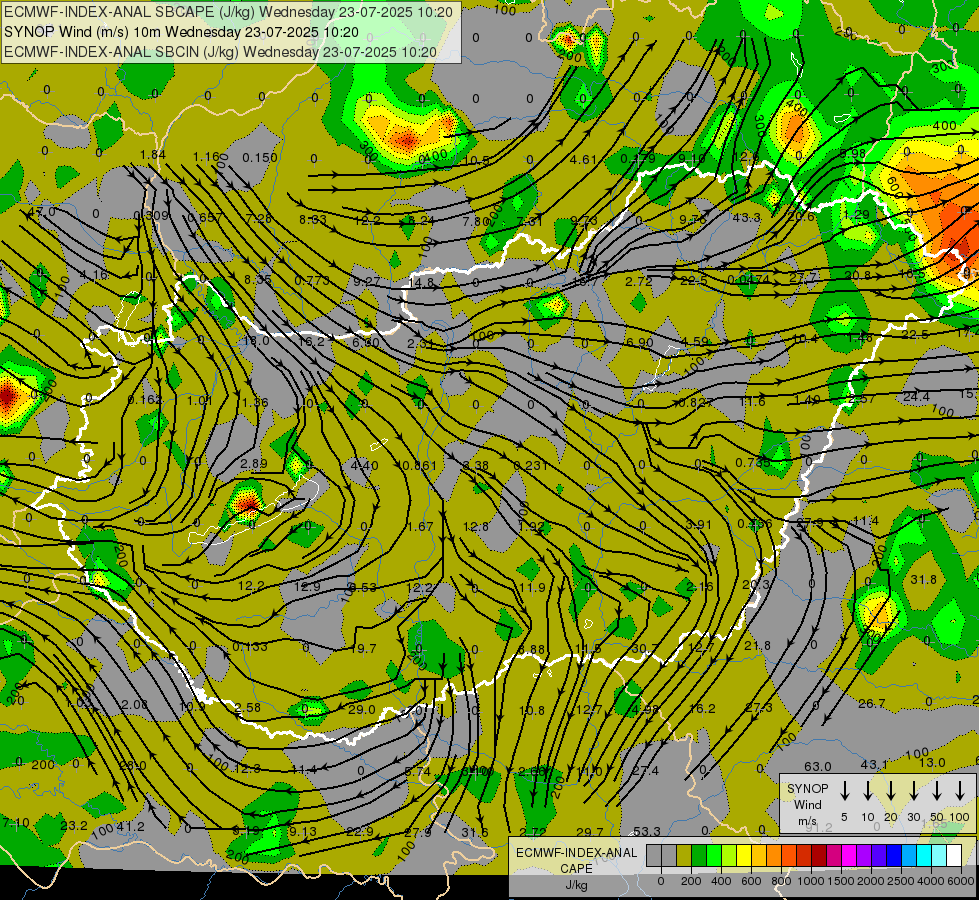Click the 4.40 value on the map
The width and height of the screenshot is (979, 900).
[x=365, y=465]
